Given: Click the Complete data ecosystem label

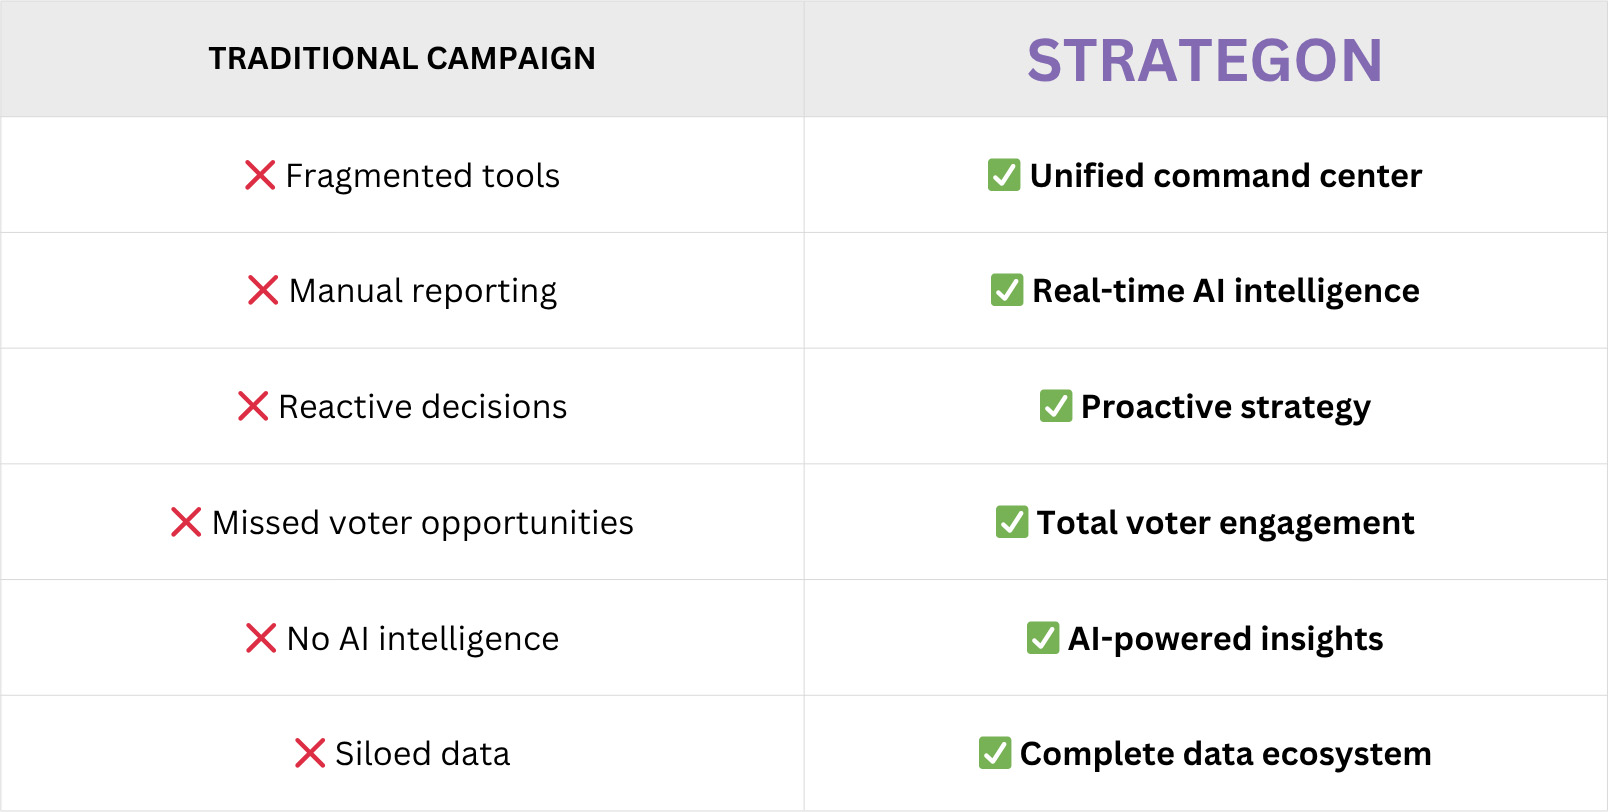Looking at the screenshot, I should (x=1226, y=754).
